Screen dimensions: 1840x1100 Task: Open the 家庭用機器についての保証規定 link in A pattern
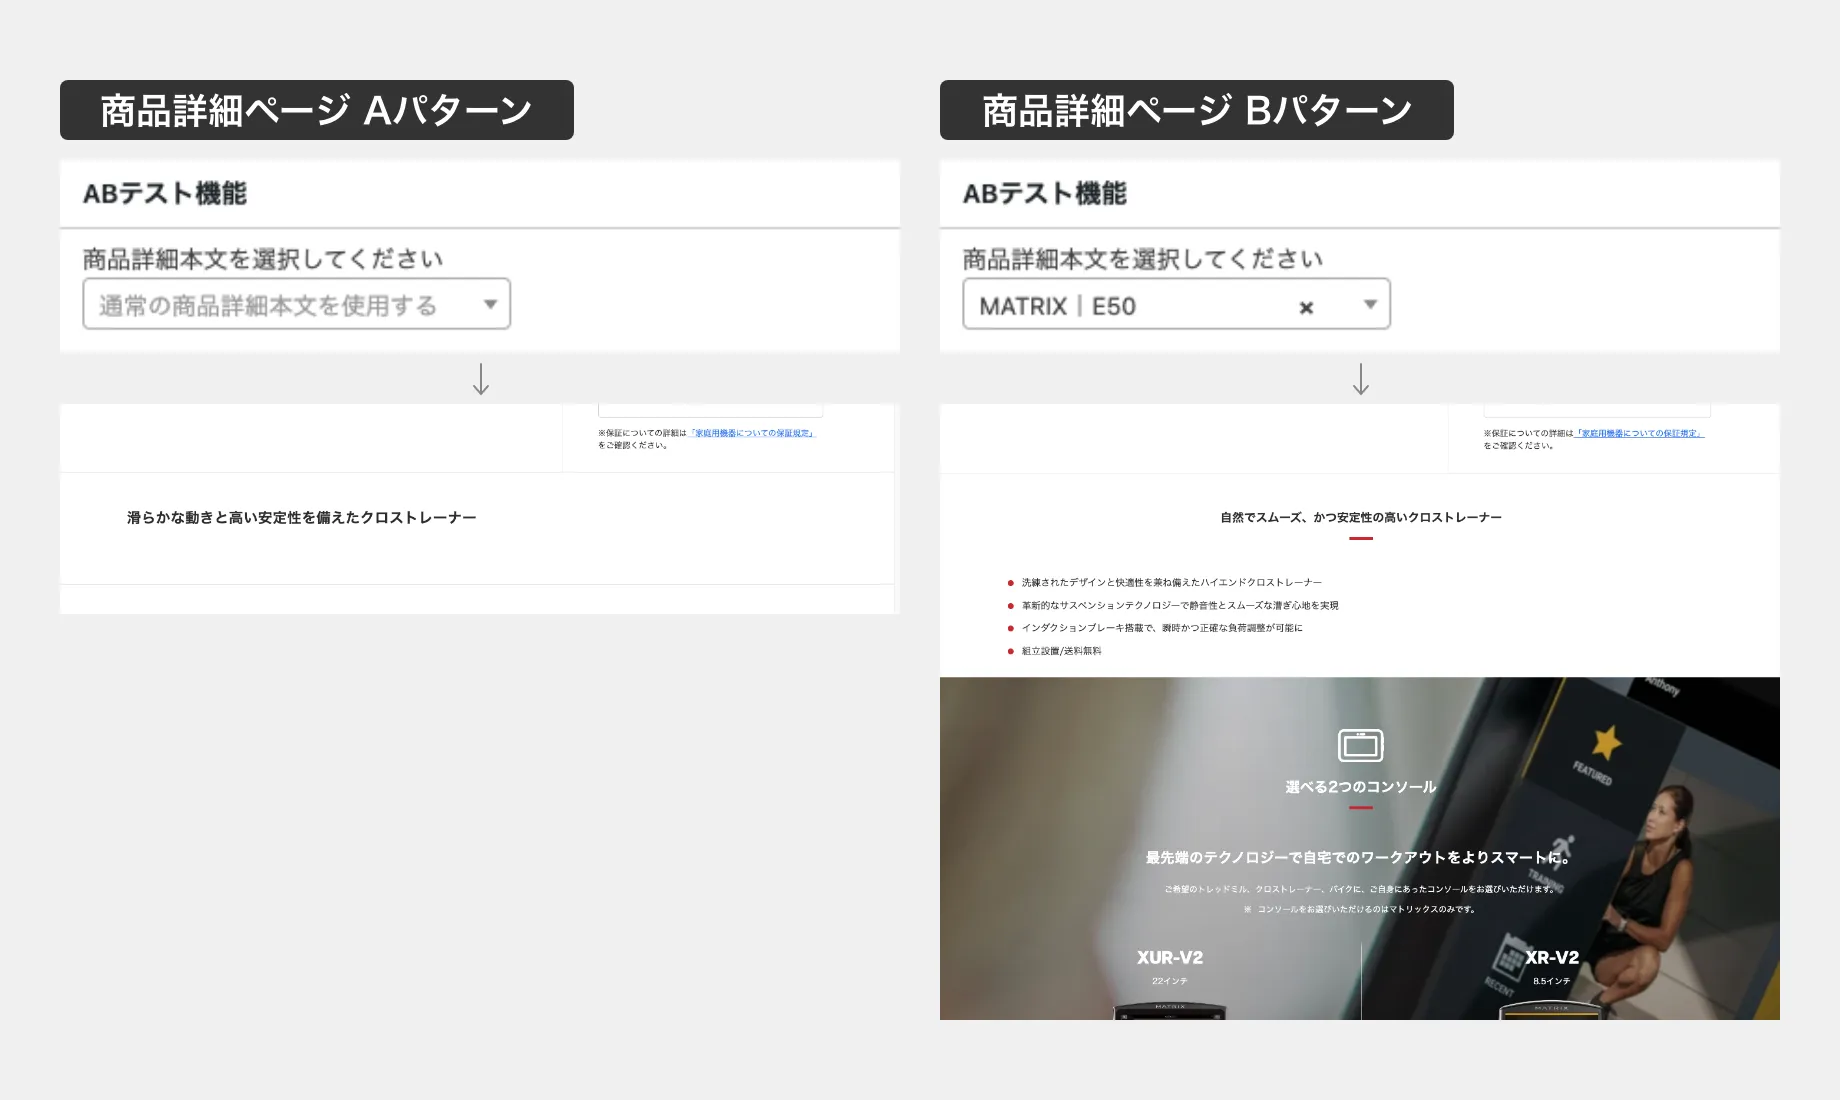(753, 433)
